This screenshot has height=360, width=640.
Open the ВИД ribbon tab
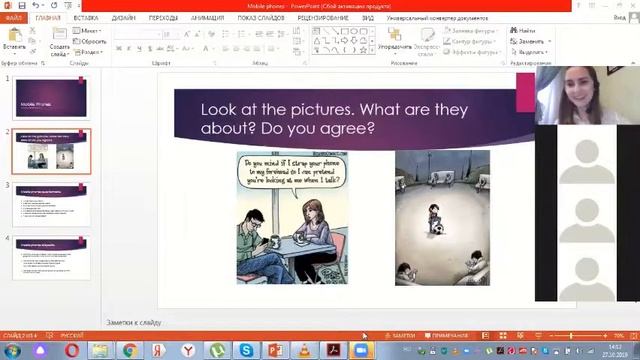point(368,18)
